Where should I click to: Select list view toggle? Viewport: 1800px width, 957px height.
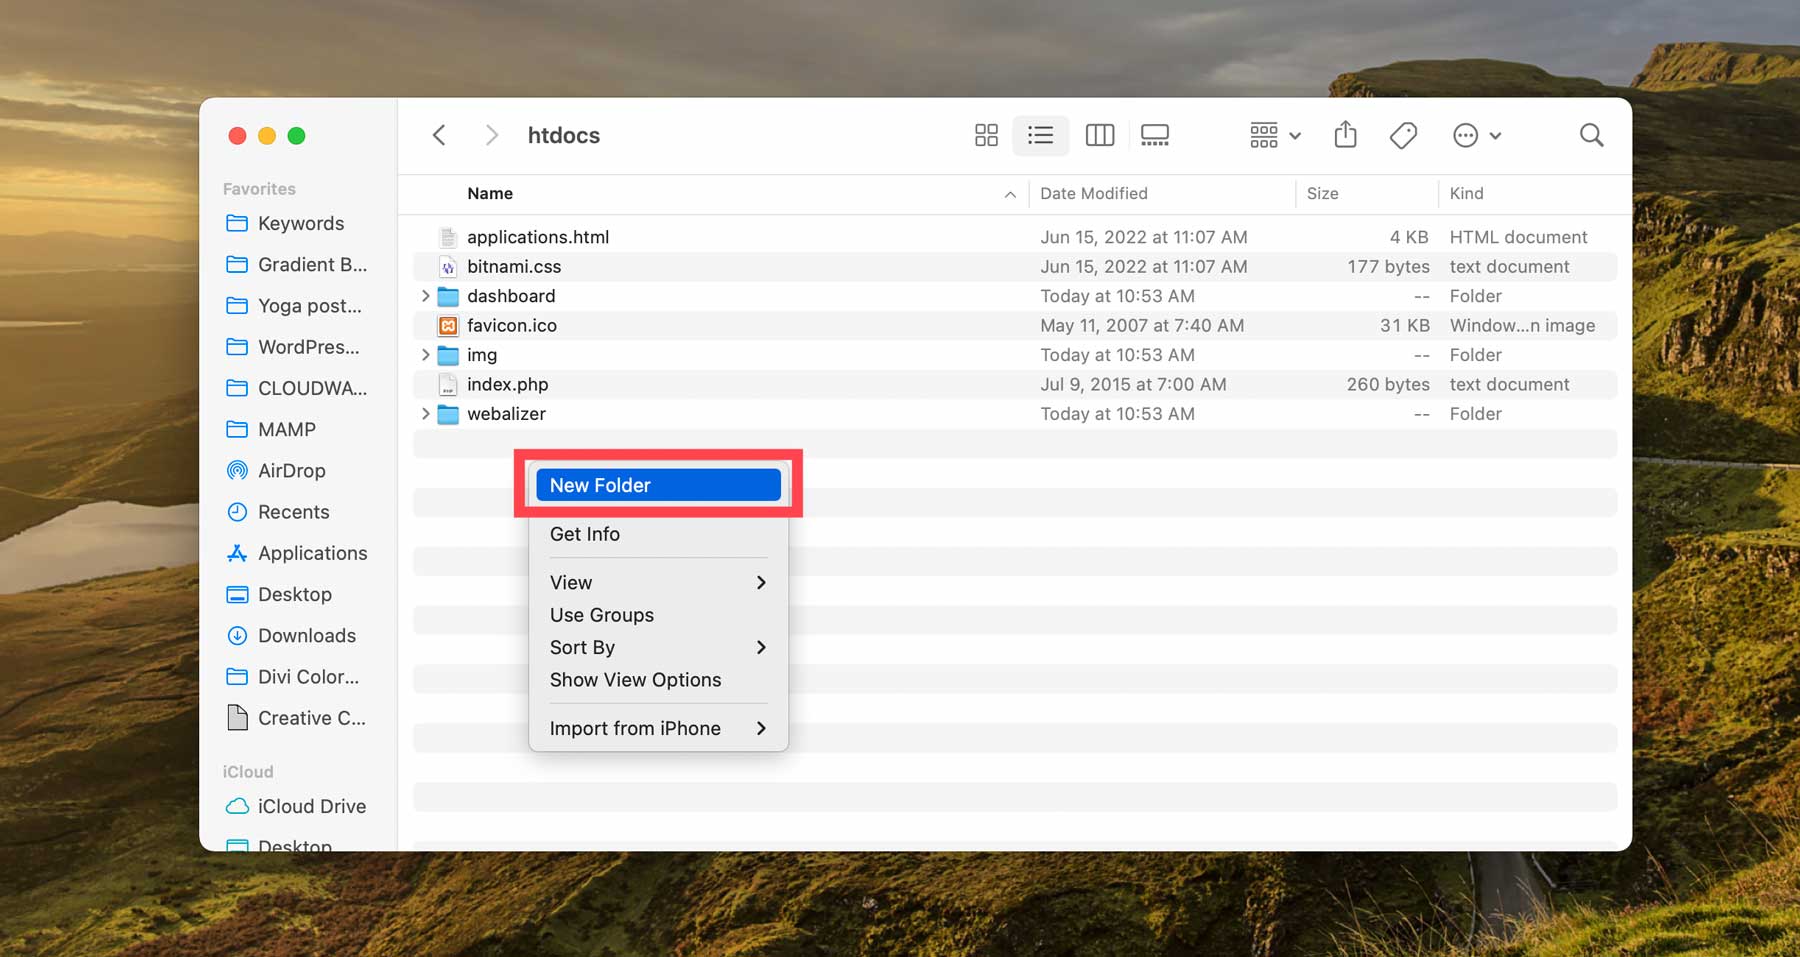click(1040, 135)
